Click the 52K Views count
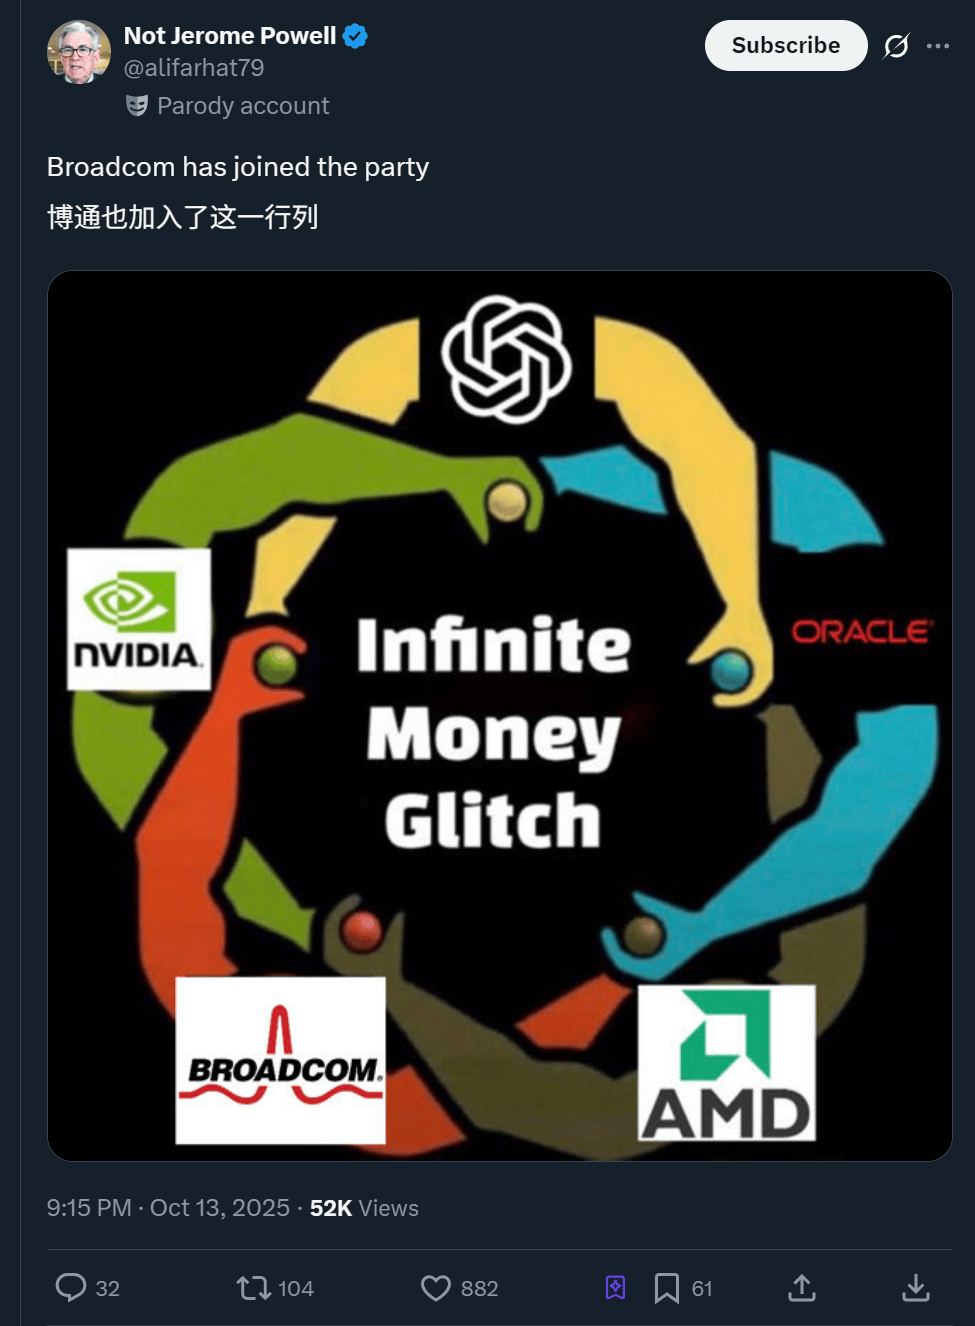 (x=364, y=1208)
